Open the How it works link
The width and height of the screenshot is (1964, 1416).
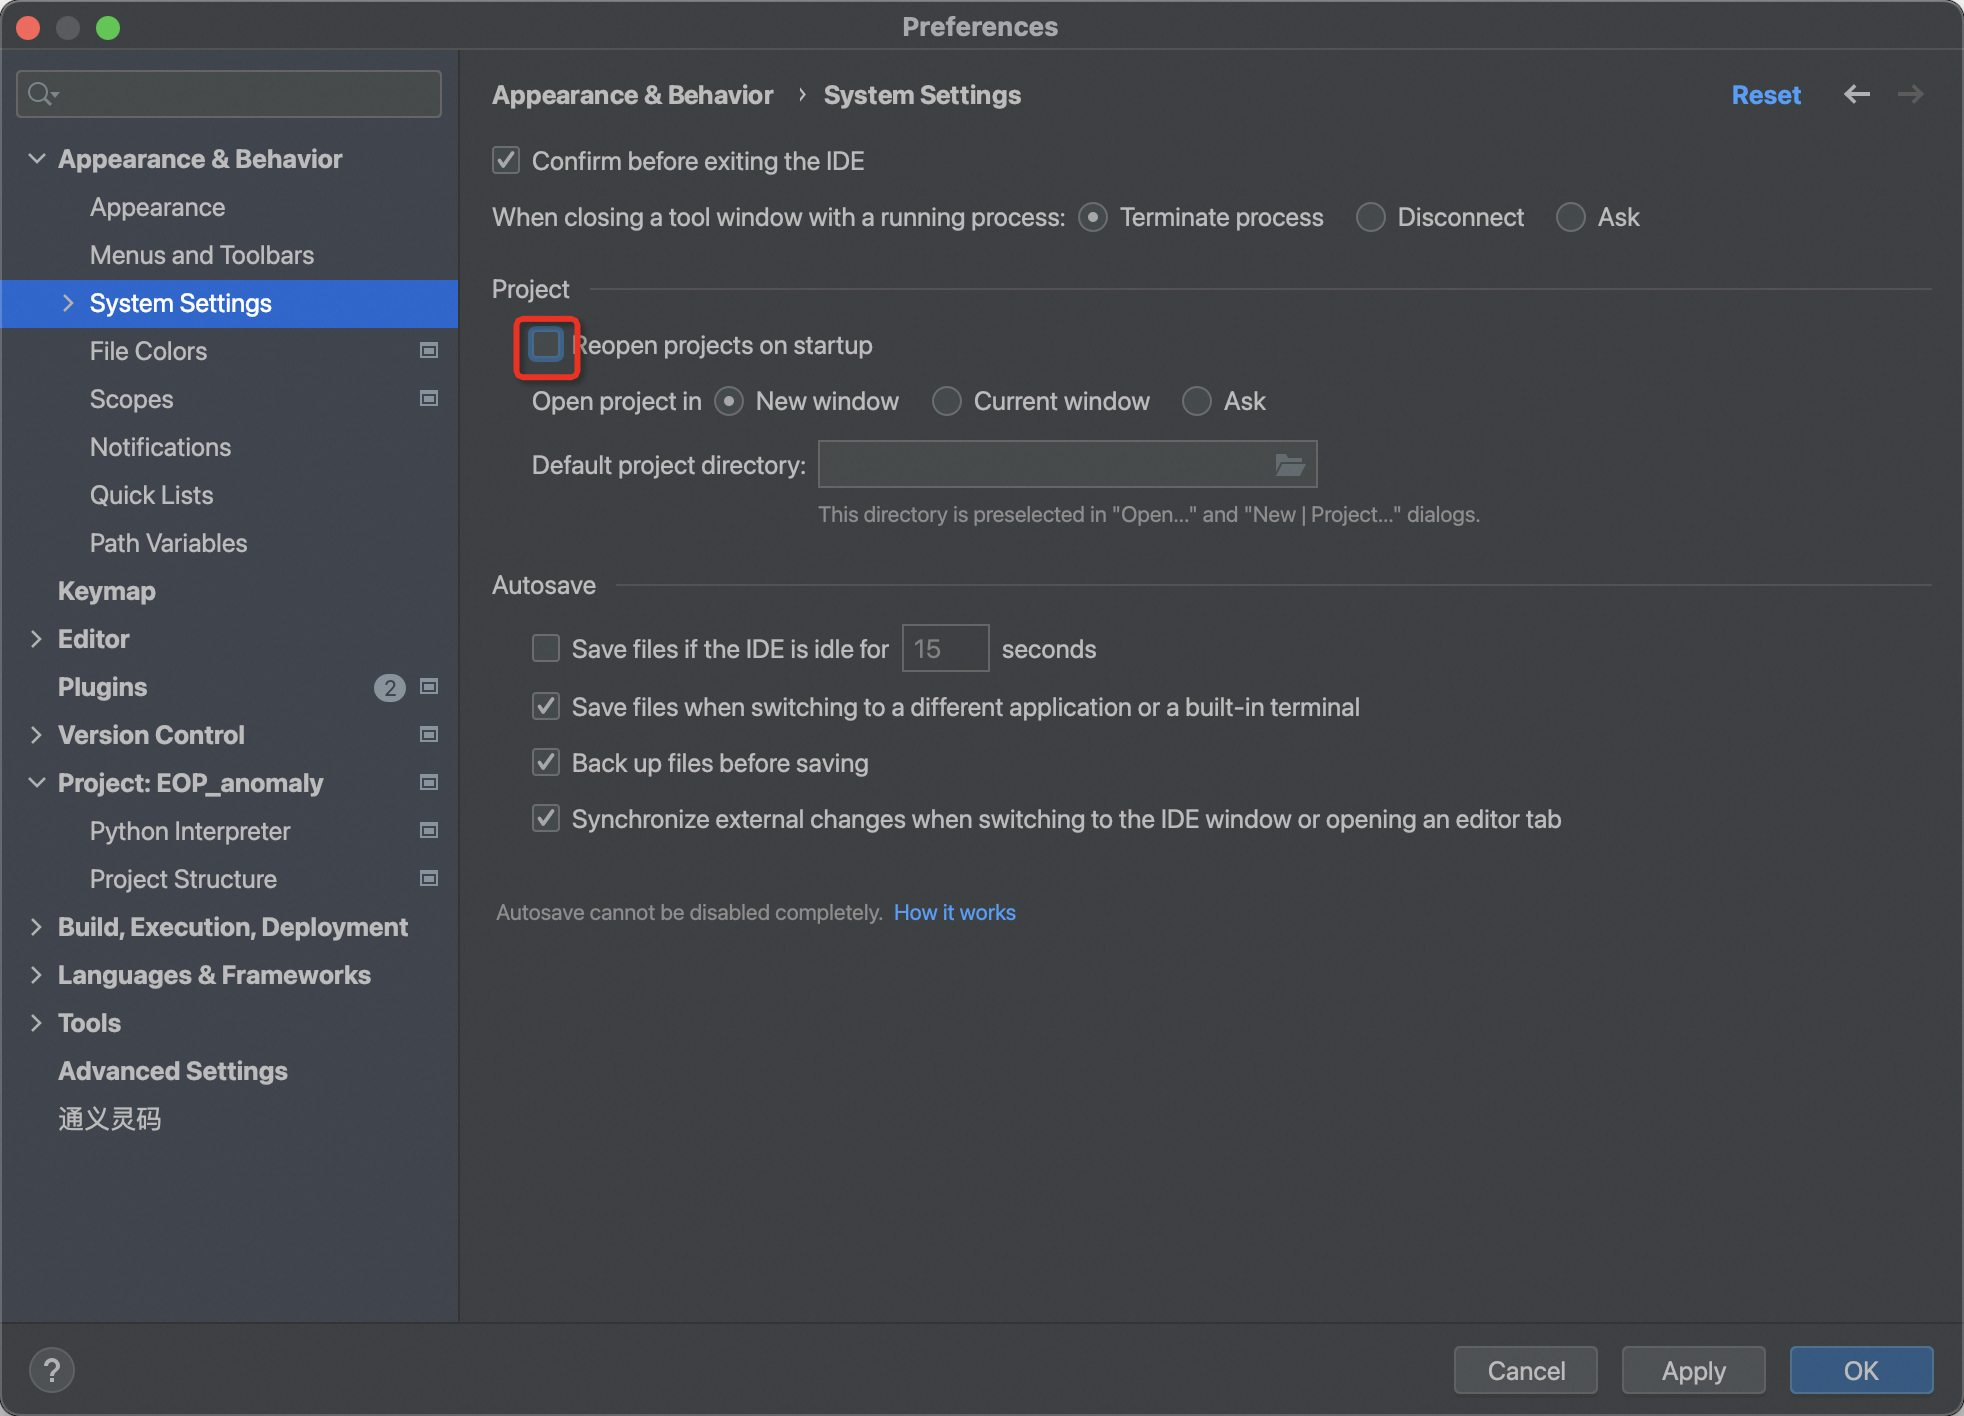point(954,912)
